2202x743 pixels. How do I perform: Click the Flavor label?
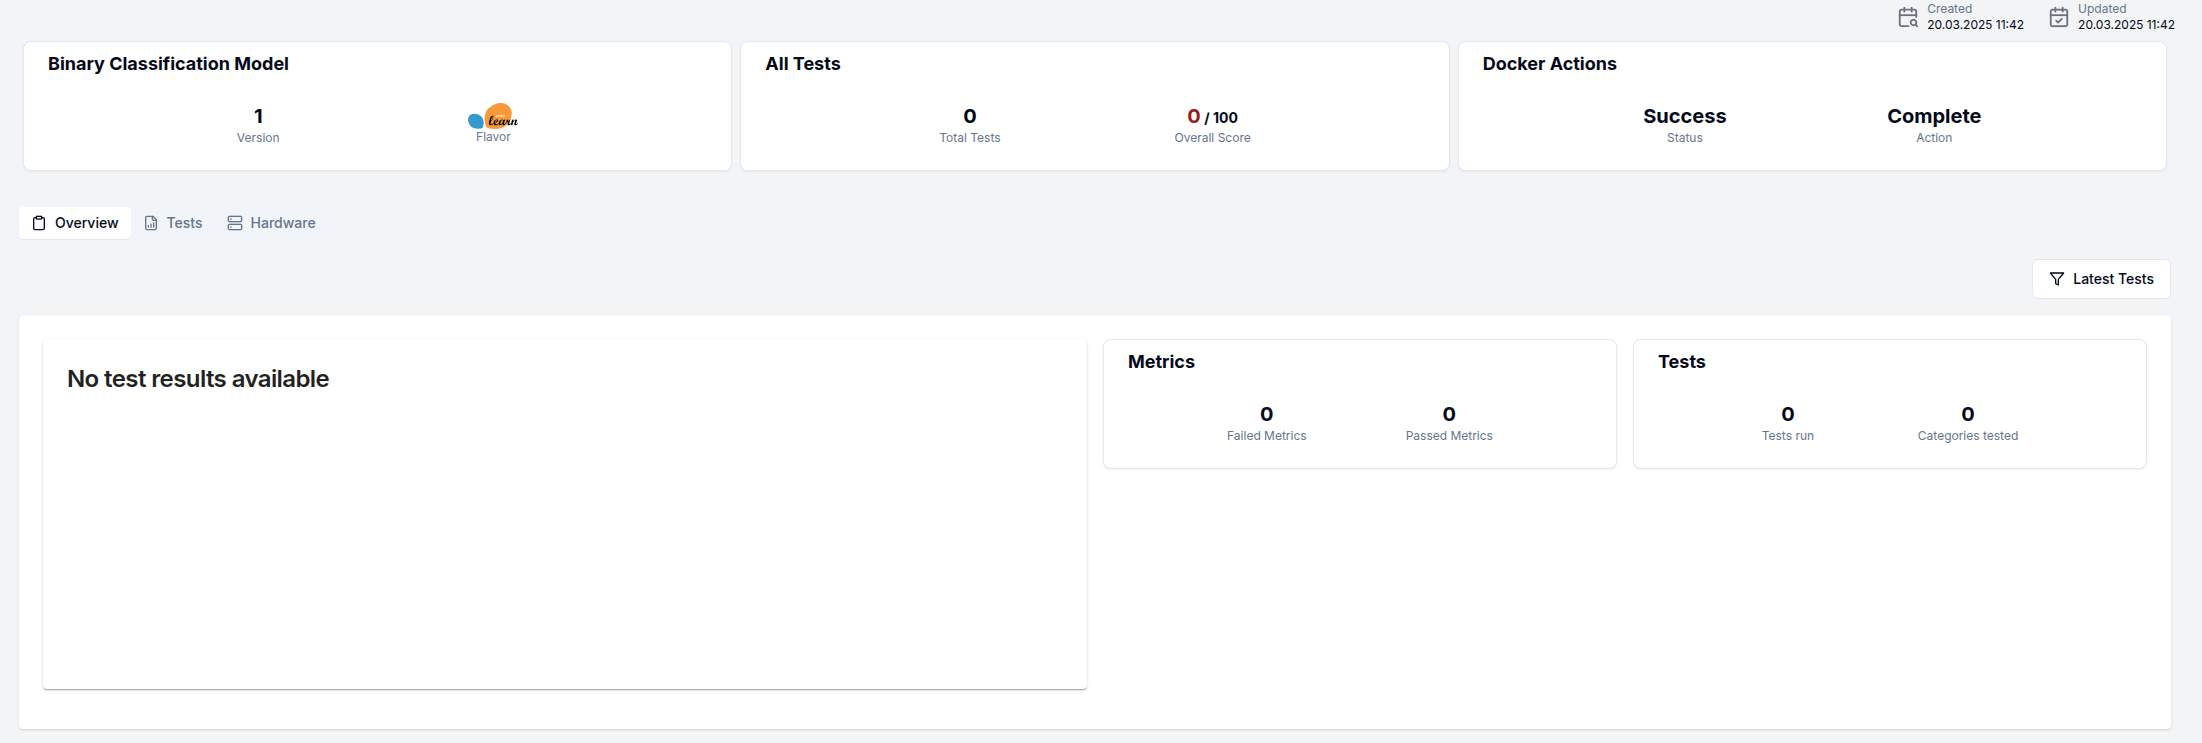[x=493, y=137]
